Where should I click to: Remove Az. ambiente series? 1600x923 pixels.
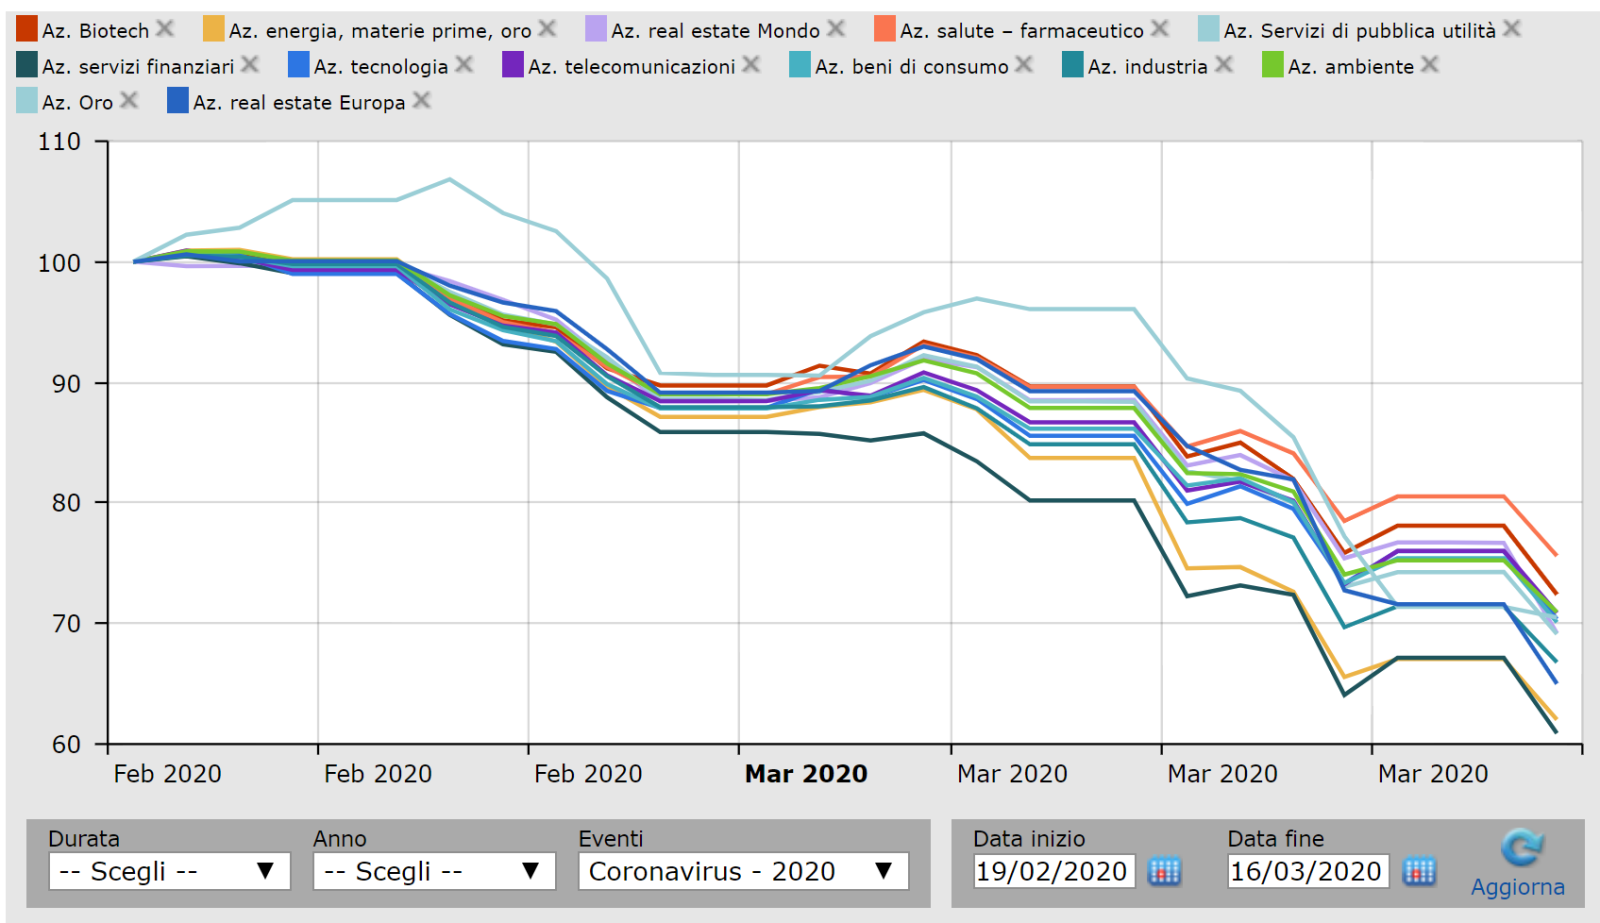pos(1430,65)
